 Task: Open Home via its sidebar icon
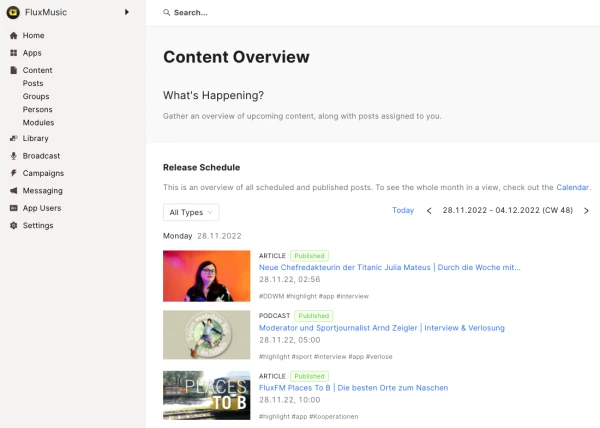coord(13,35)
